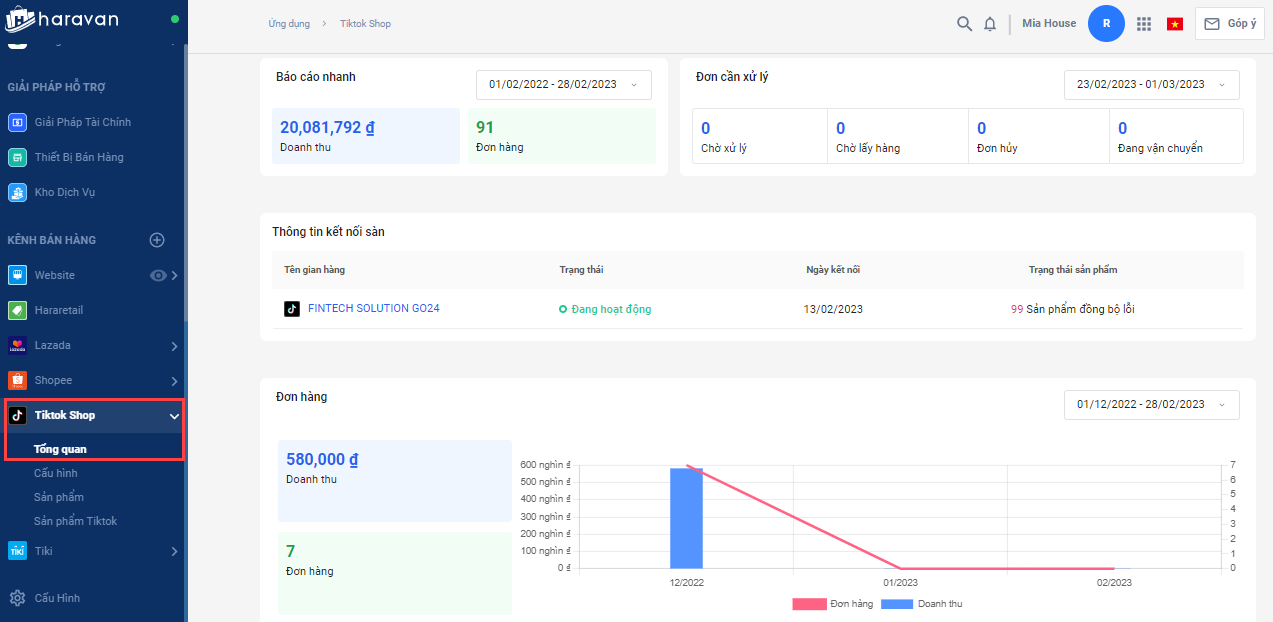Open Cấu Hình settings gear icon
Screen dimensions: 1273x622
[x=17, y=598]
